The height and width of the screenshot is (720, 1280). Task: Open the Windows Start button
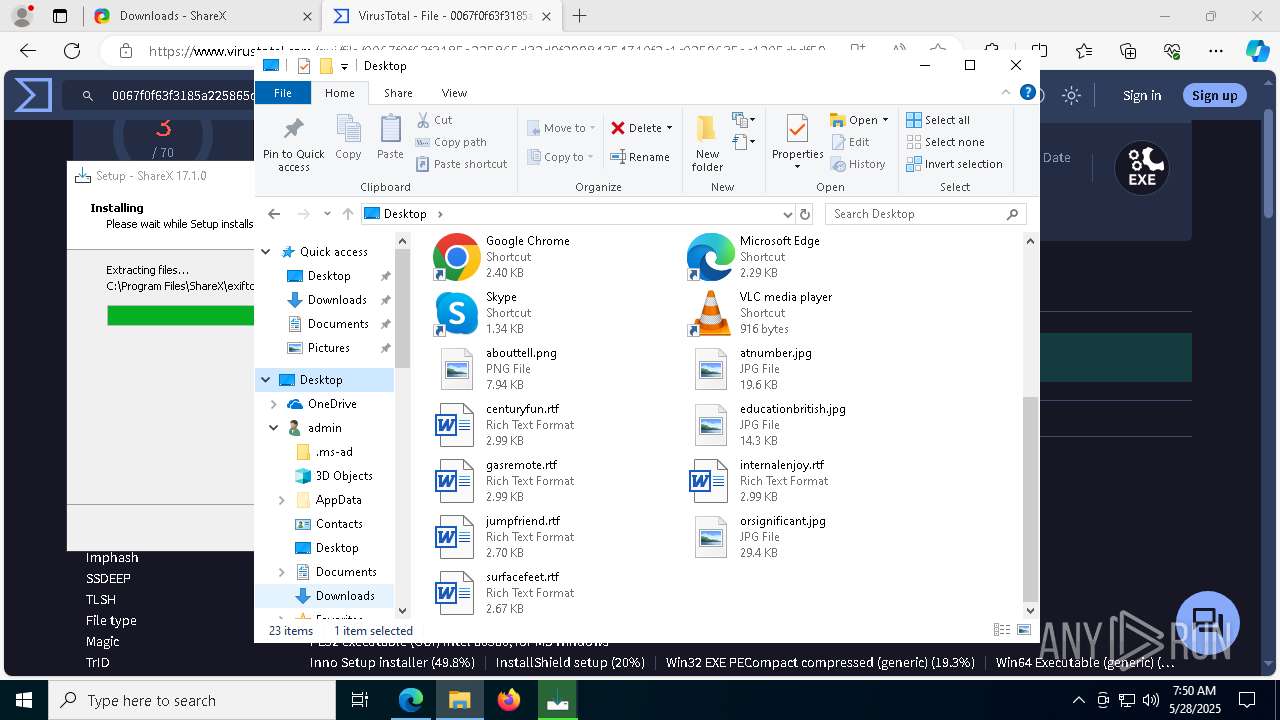[x=24, y=700]
